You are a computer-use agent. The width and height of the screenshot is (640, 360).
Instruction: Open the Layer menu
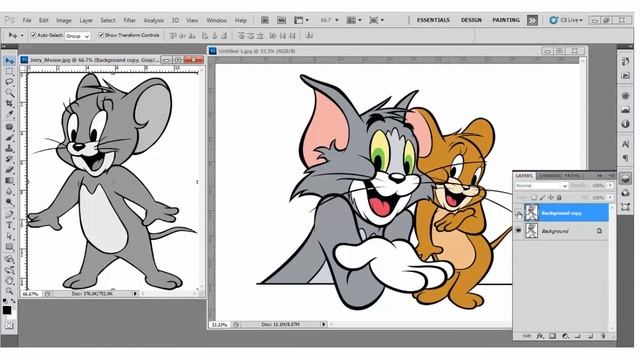tap(86, 20)
